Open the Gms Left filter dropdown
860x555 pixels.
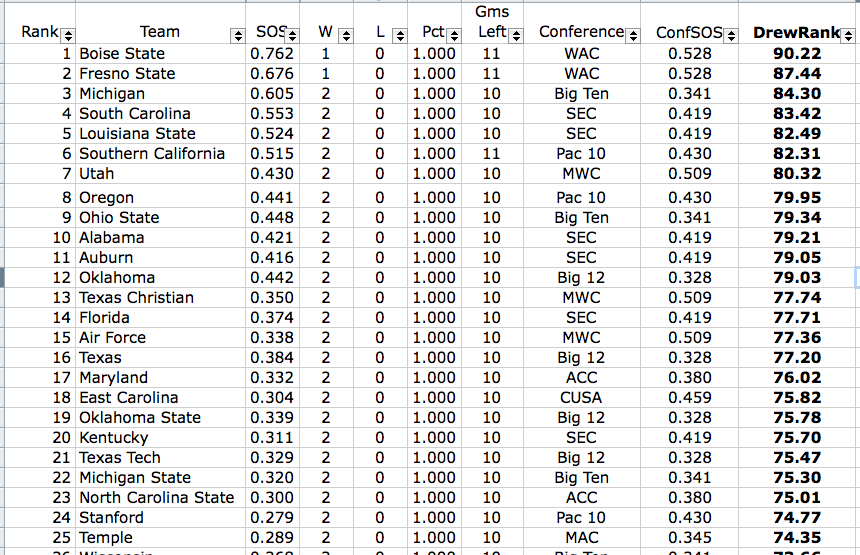(x=516, y=36)
